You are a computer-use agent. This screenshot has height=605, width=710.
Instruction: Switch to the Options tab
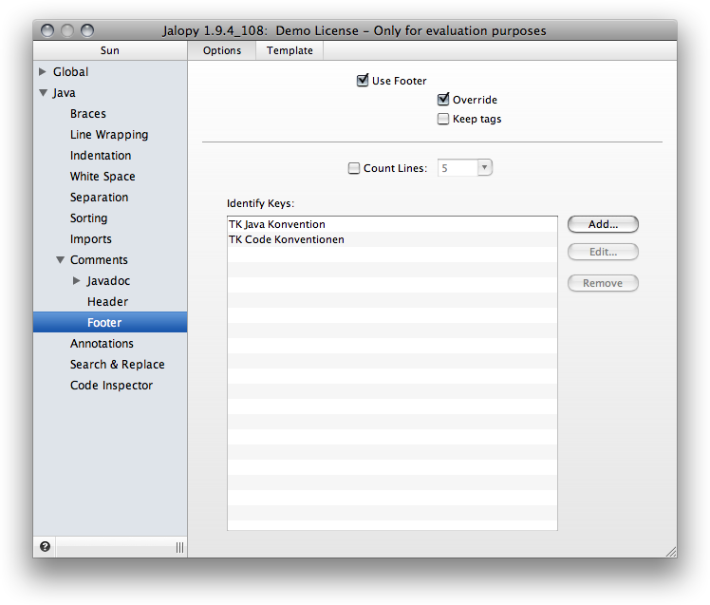[x=222, y=50]
